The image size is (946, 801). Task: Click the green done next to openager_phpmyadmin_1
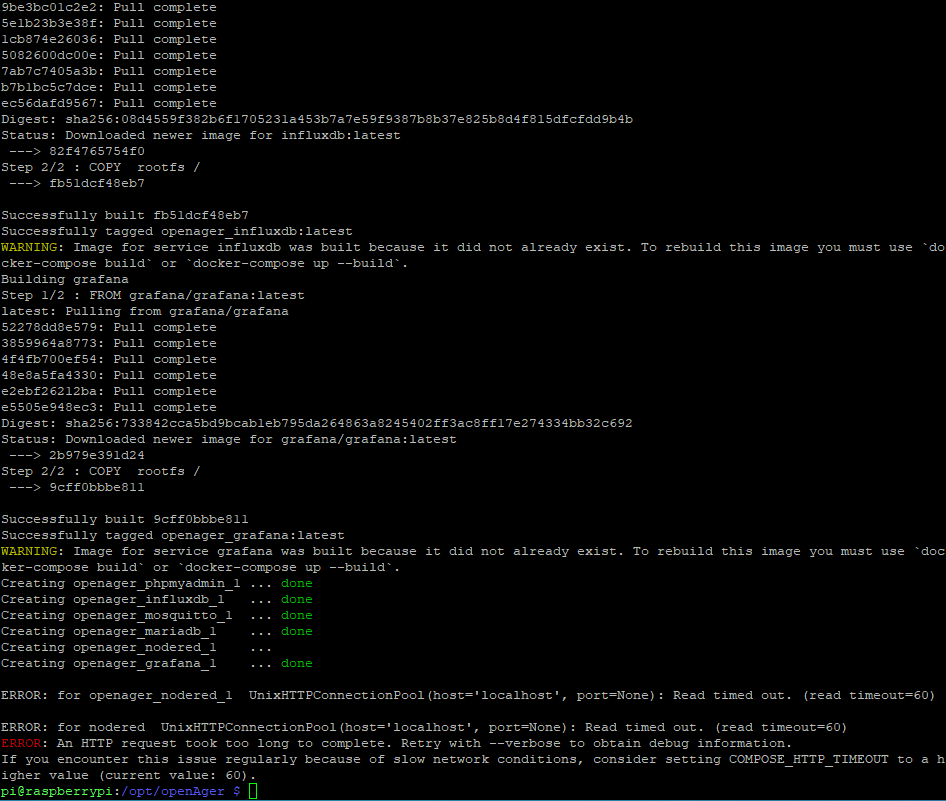(296, 584)
